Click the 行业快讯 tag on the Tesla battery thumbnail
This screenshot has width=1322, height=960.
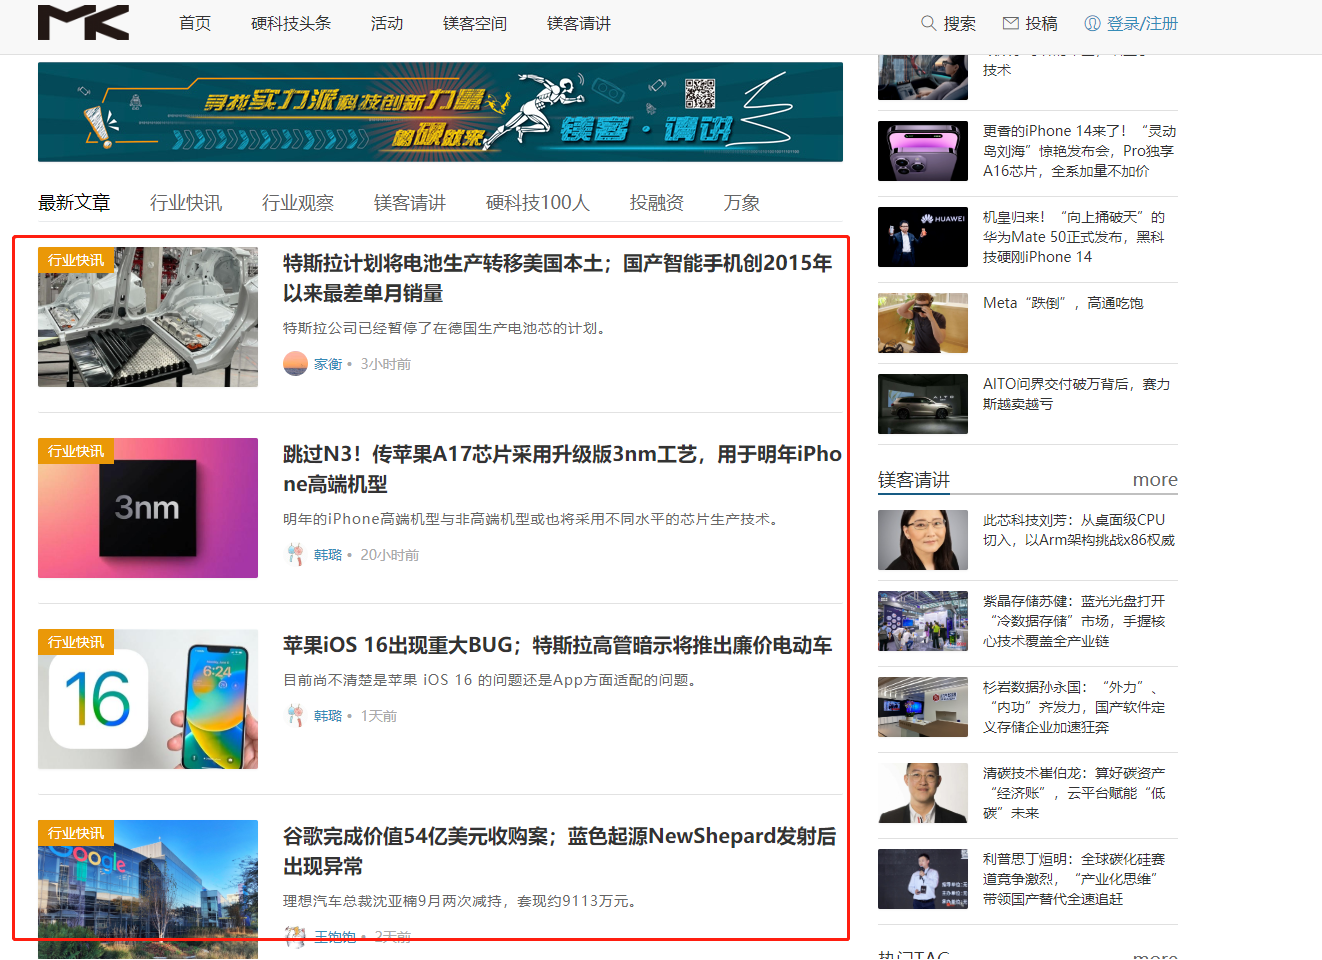coord(76,260)
